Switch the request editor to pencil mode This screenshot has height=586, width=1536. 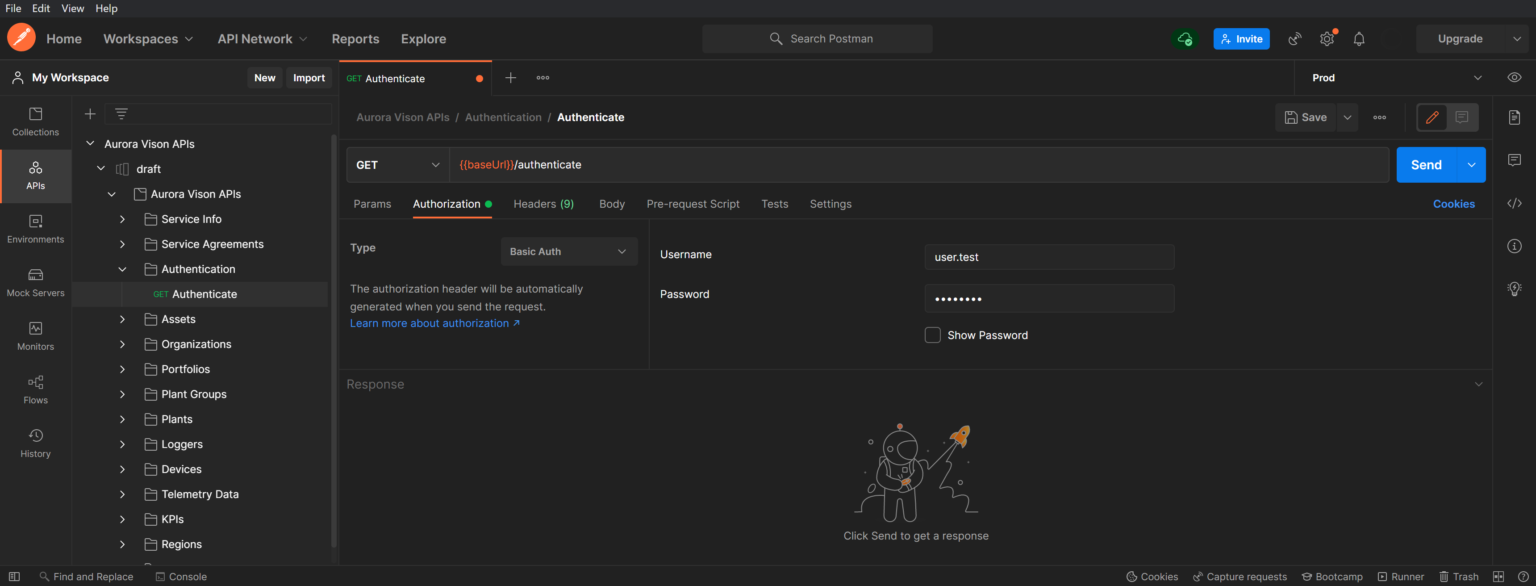(x=1431, y=117)
